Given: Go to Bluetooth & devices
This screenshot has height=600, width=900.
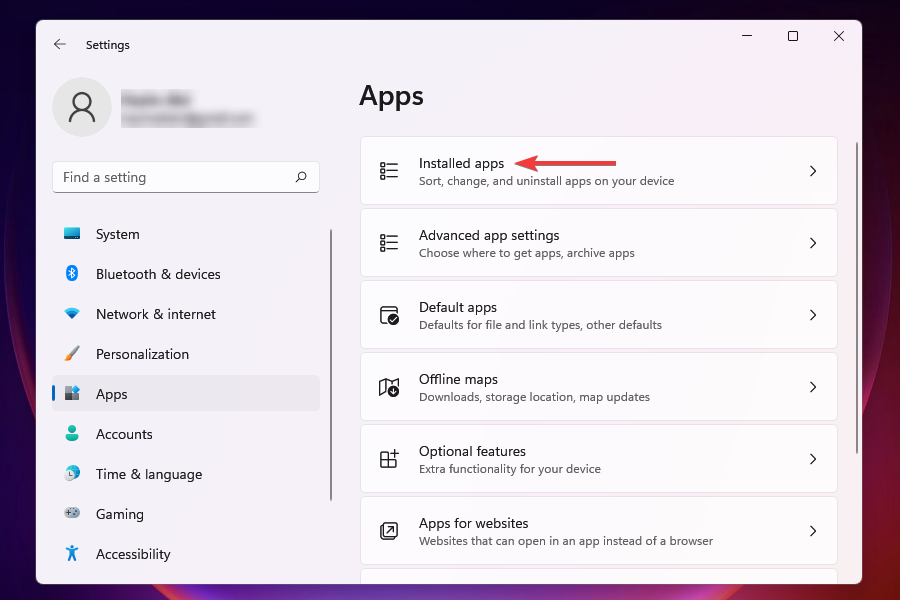Looking at the screenshot, I should pos(186,274).
